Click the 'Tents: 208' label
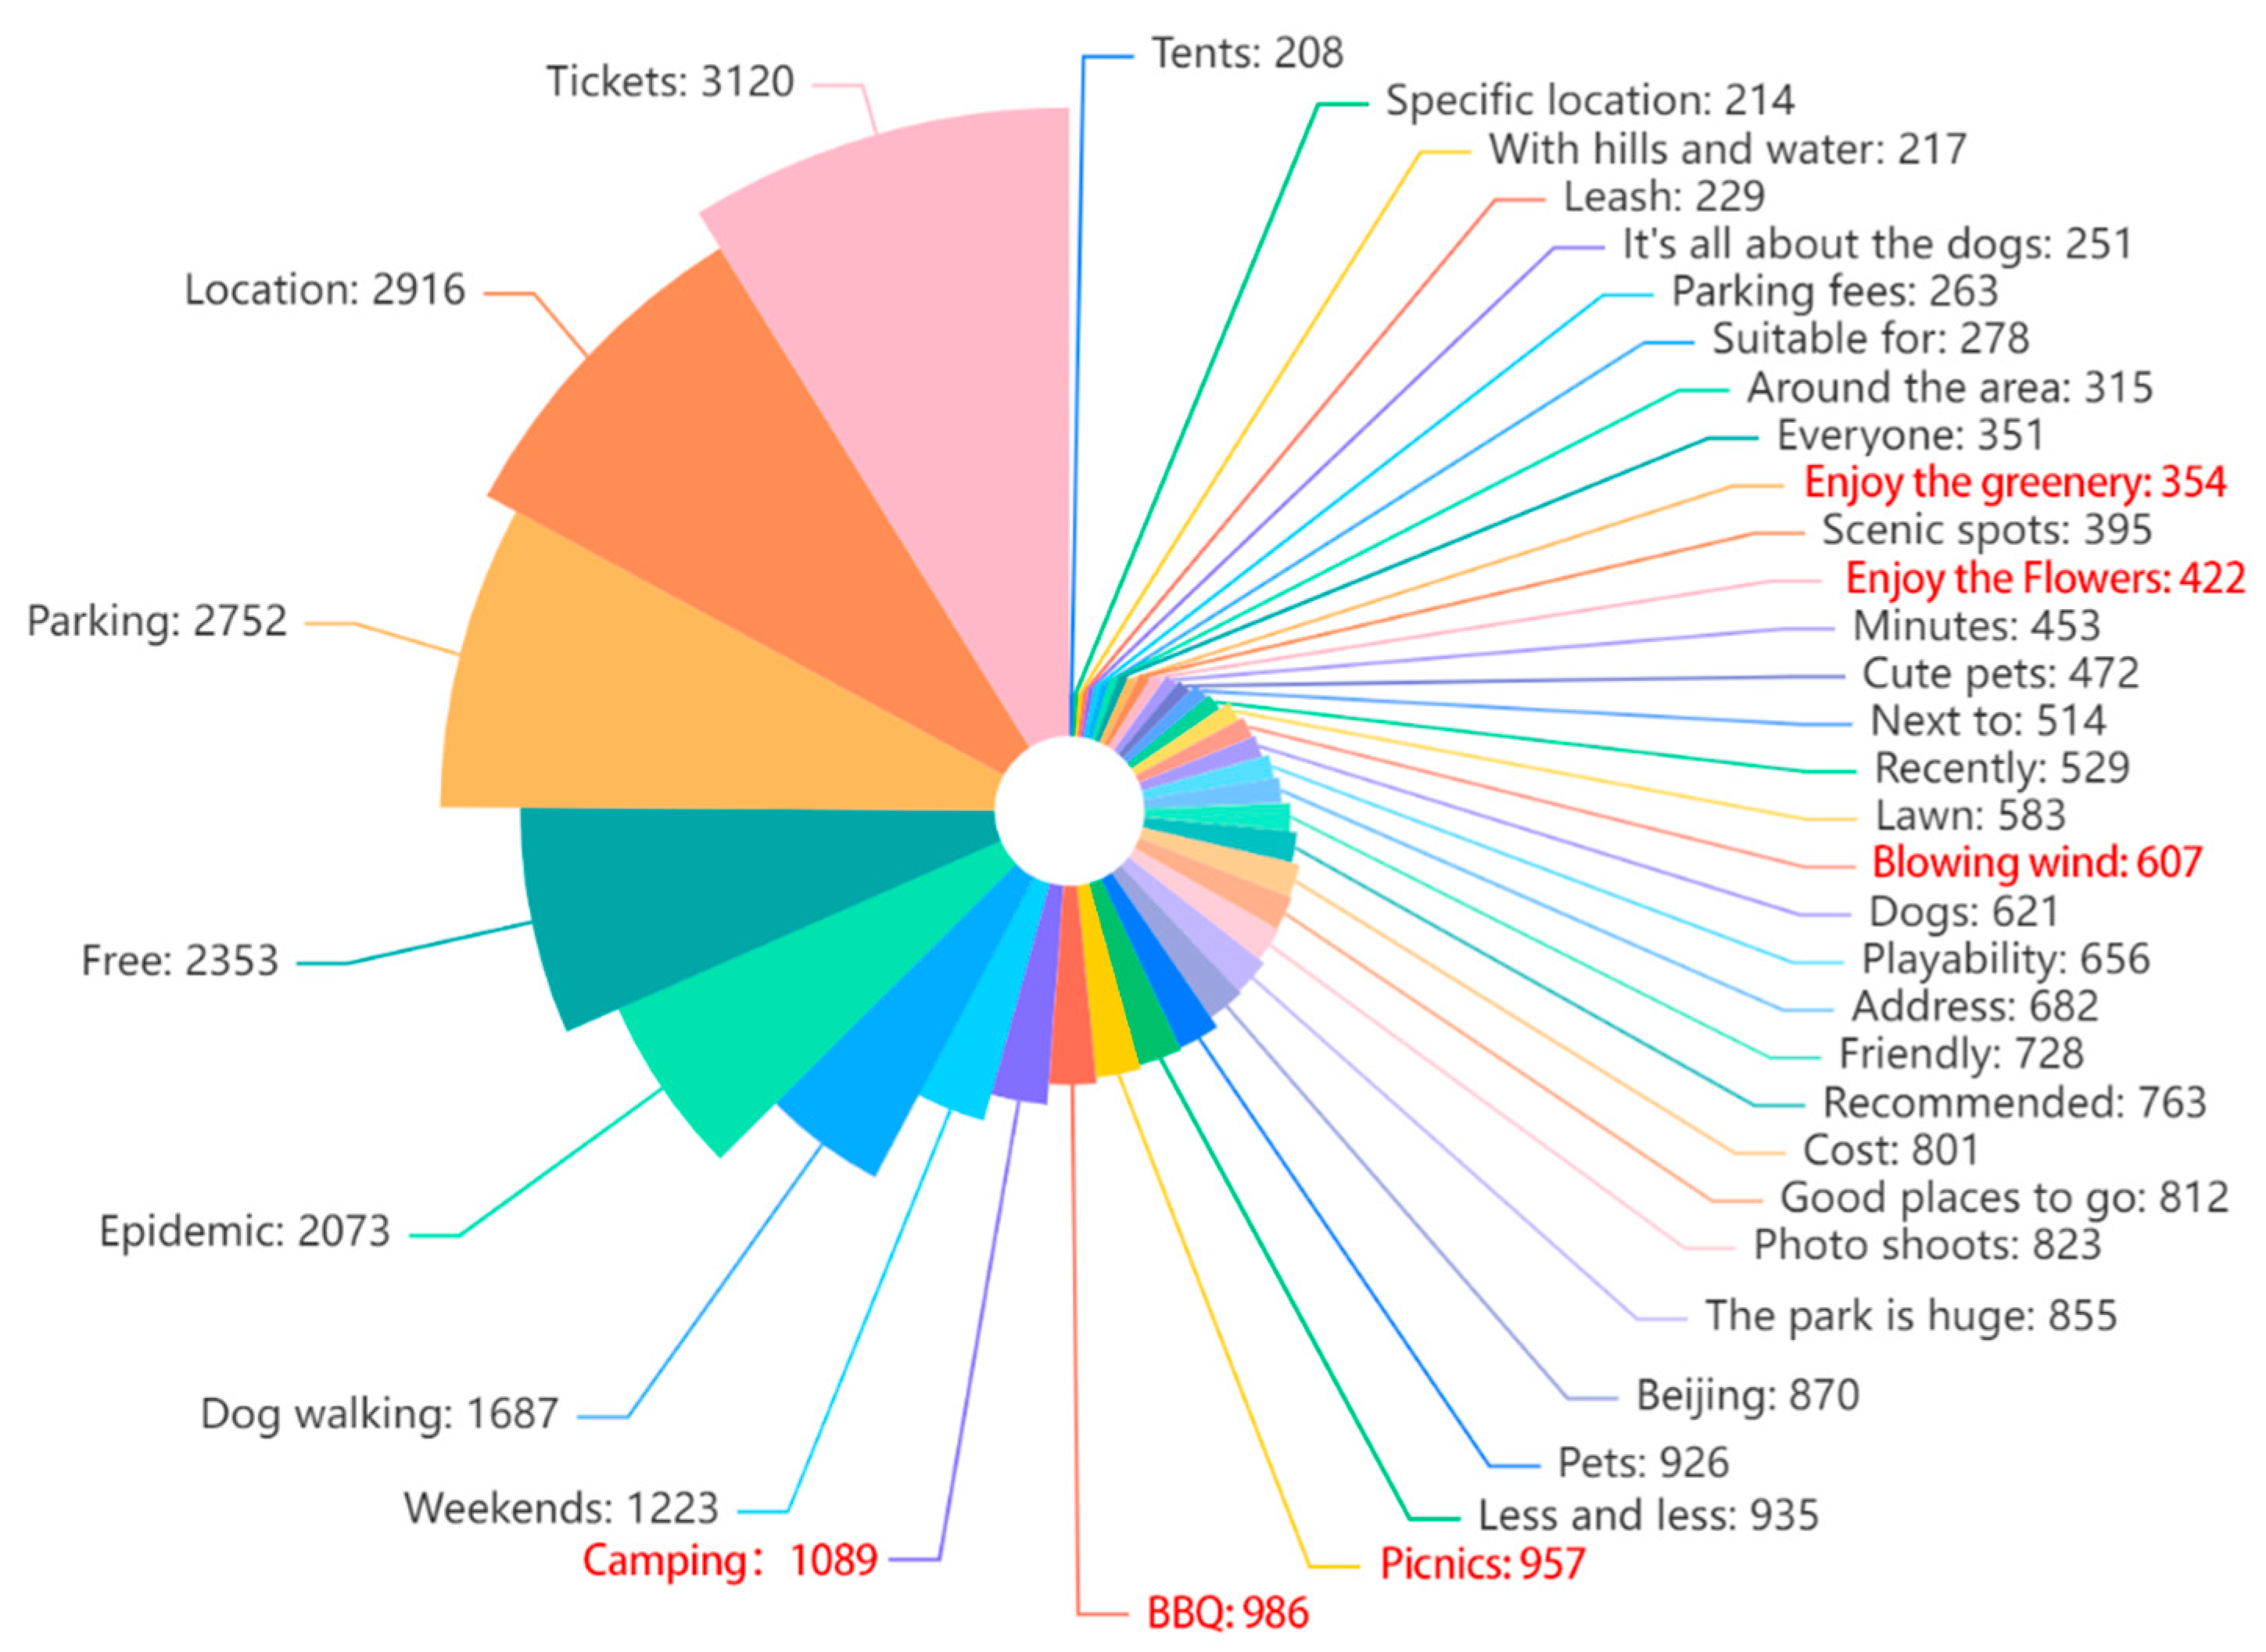Image resolution: width=2266 pixels, height=1652 pixels. [1247, 54]
